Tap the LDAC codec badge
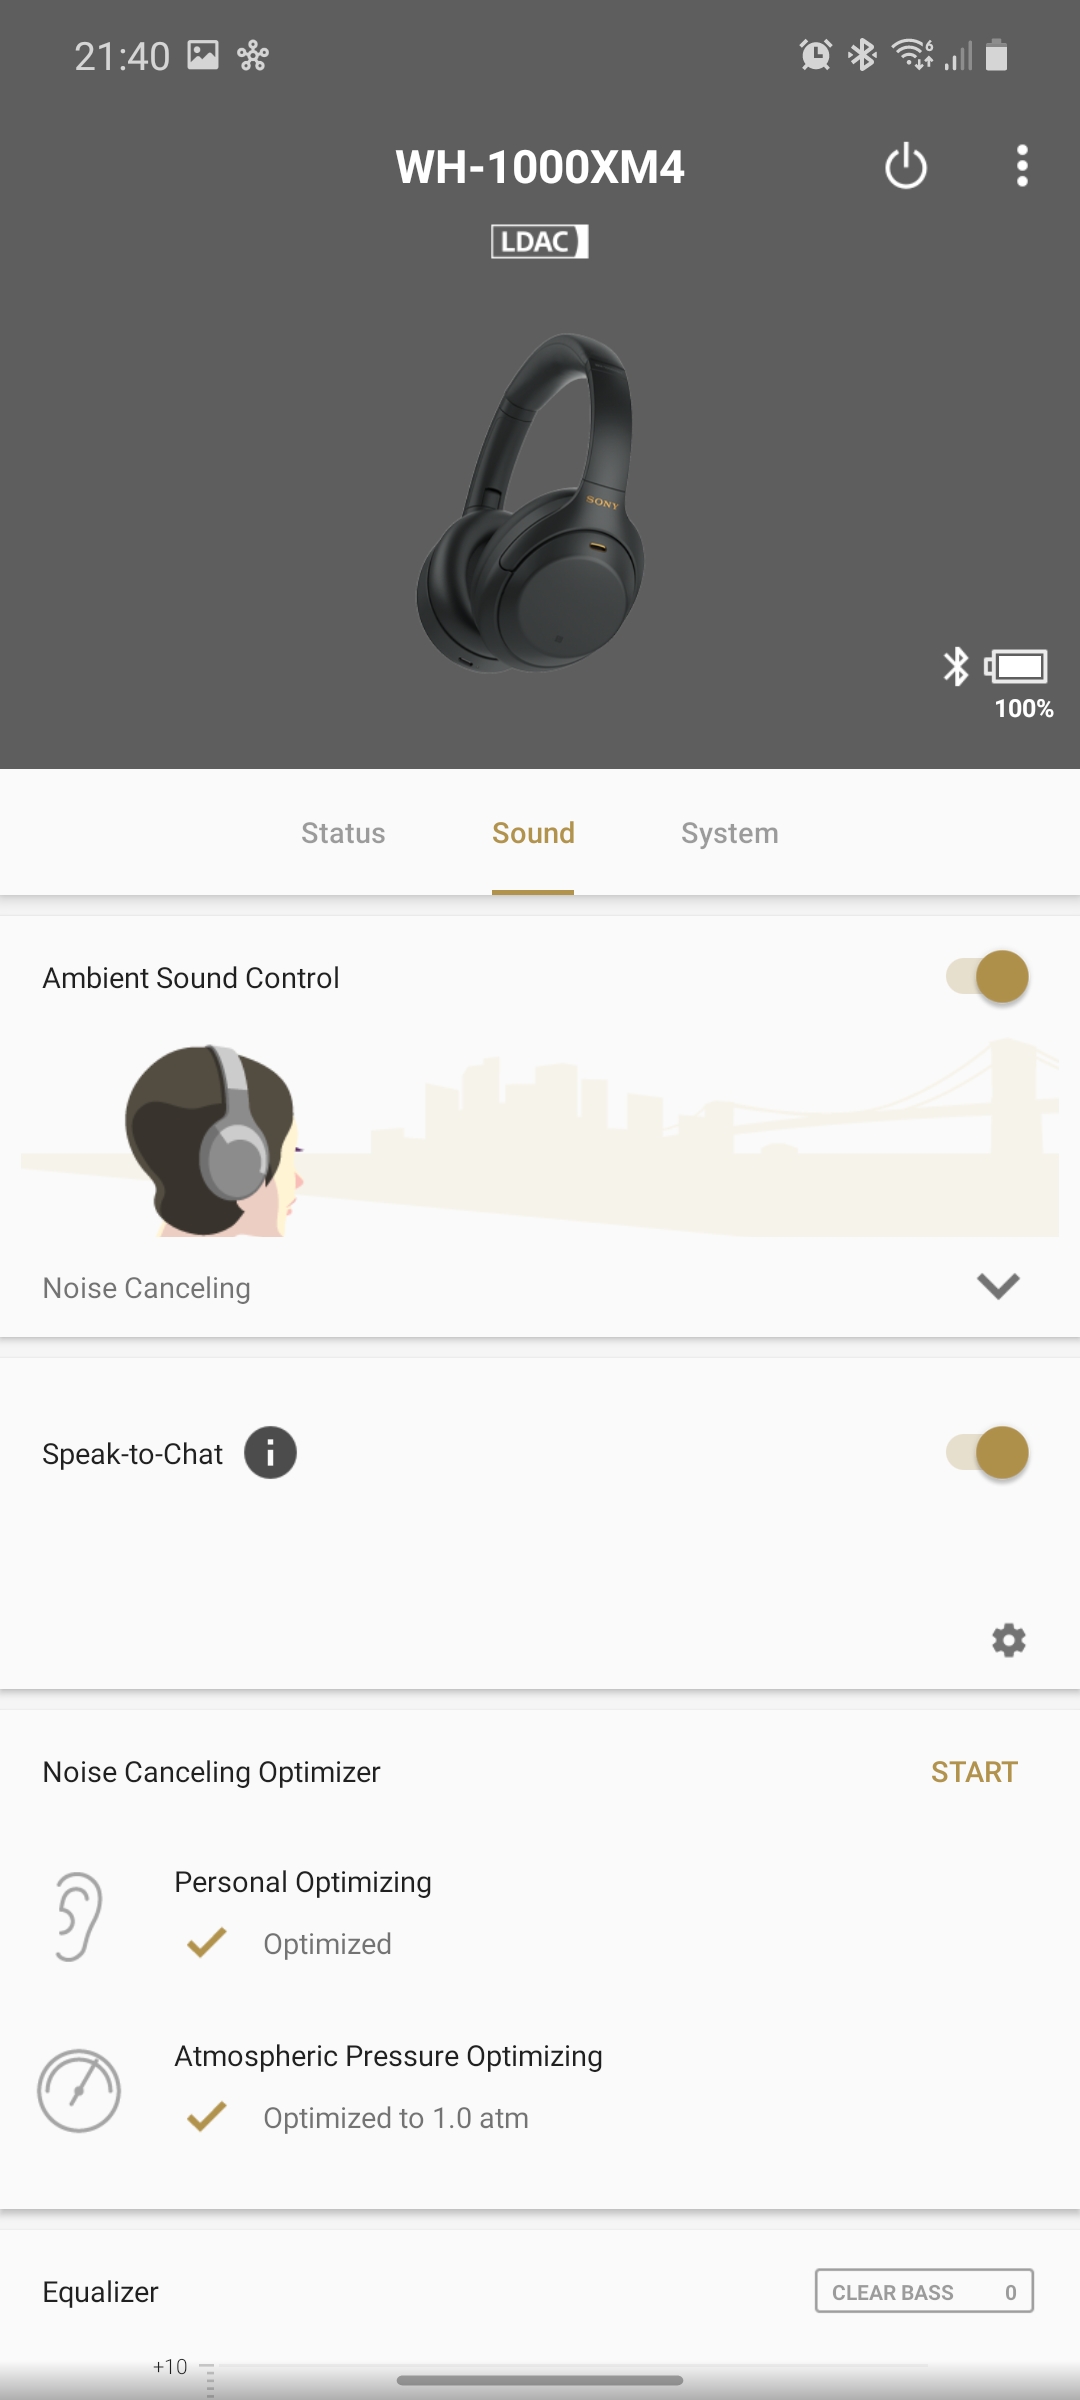This screenshot has width=1080, height=2400. click(x=539, y=241)
